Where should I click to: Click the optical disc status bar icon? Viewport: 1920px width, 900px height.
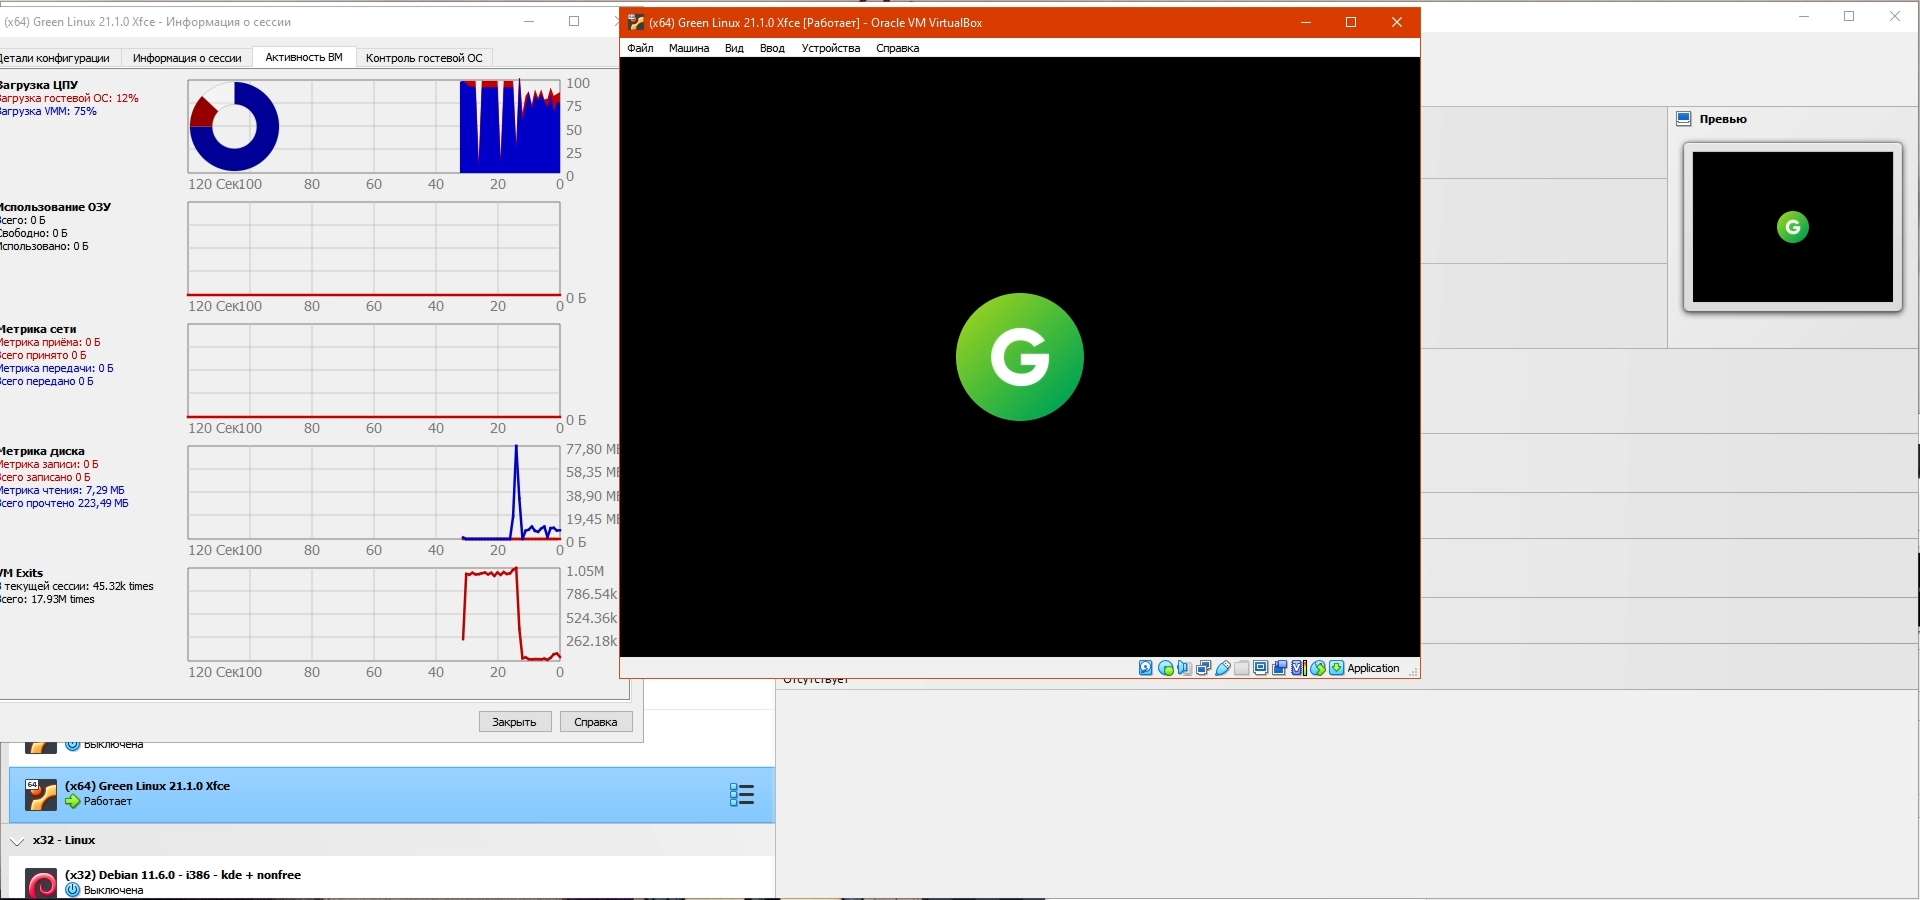tap(1166, 668)
